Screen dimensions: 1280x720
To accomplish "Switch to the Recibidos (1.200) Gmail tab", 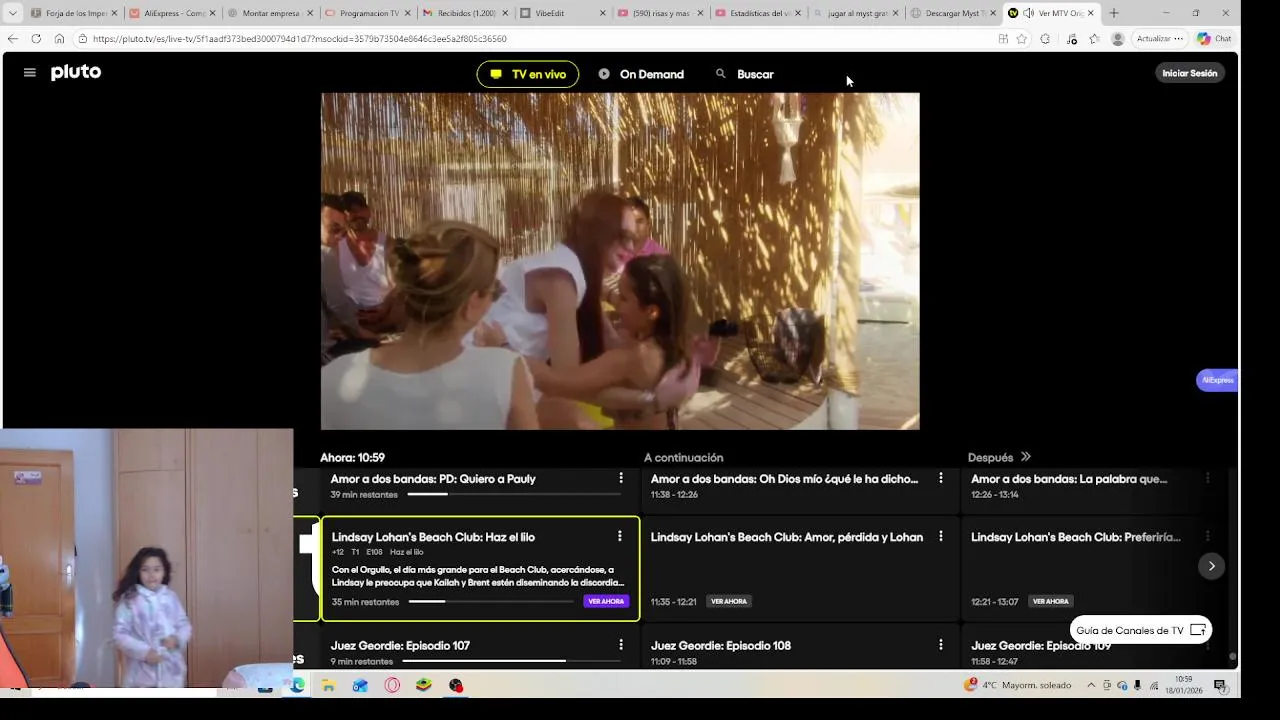I will tap(466, 13).
